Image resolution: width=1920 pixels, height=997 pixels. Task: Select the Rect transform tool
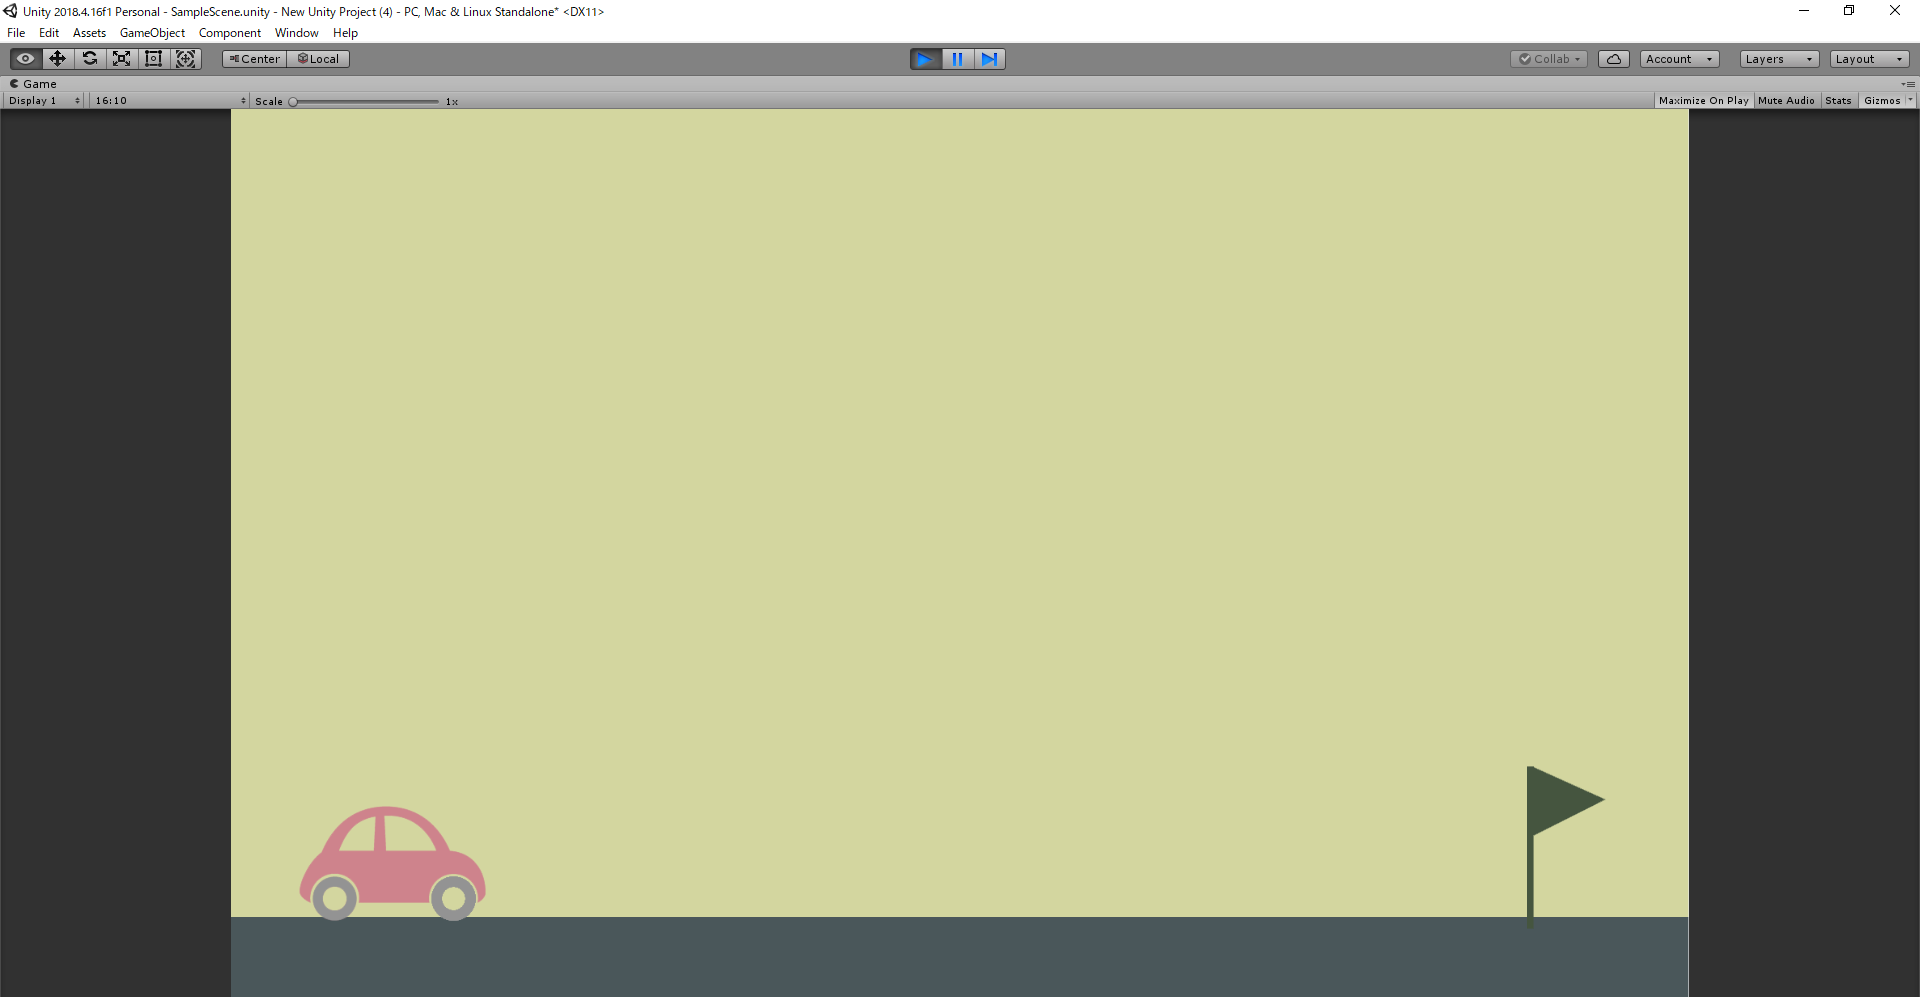pos(153,59)
